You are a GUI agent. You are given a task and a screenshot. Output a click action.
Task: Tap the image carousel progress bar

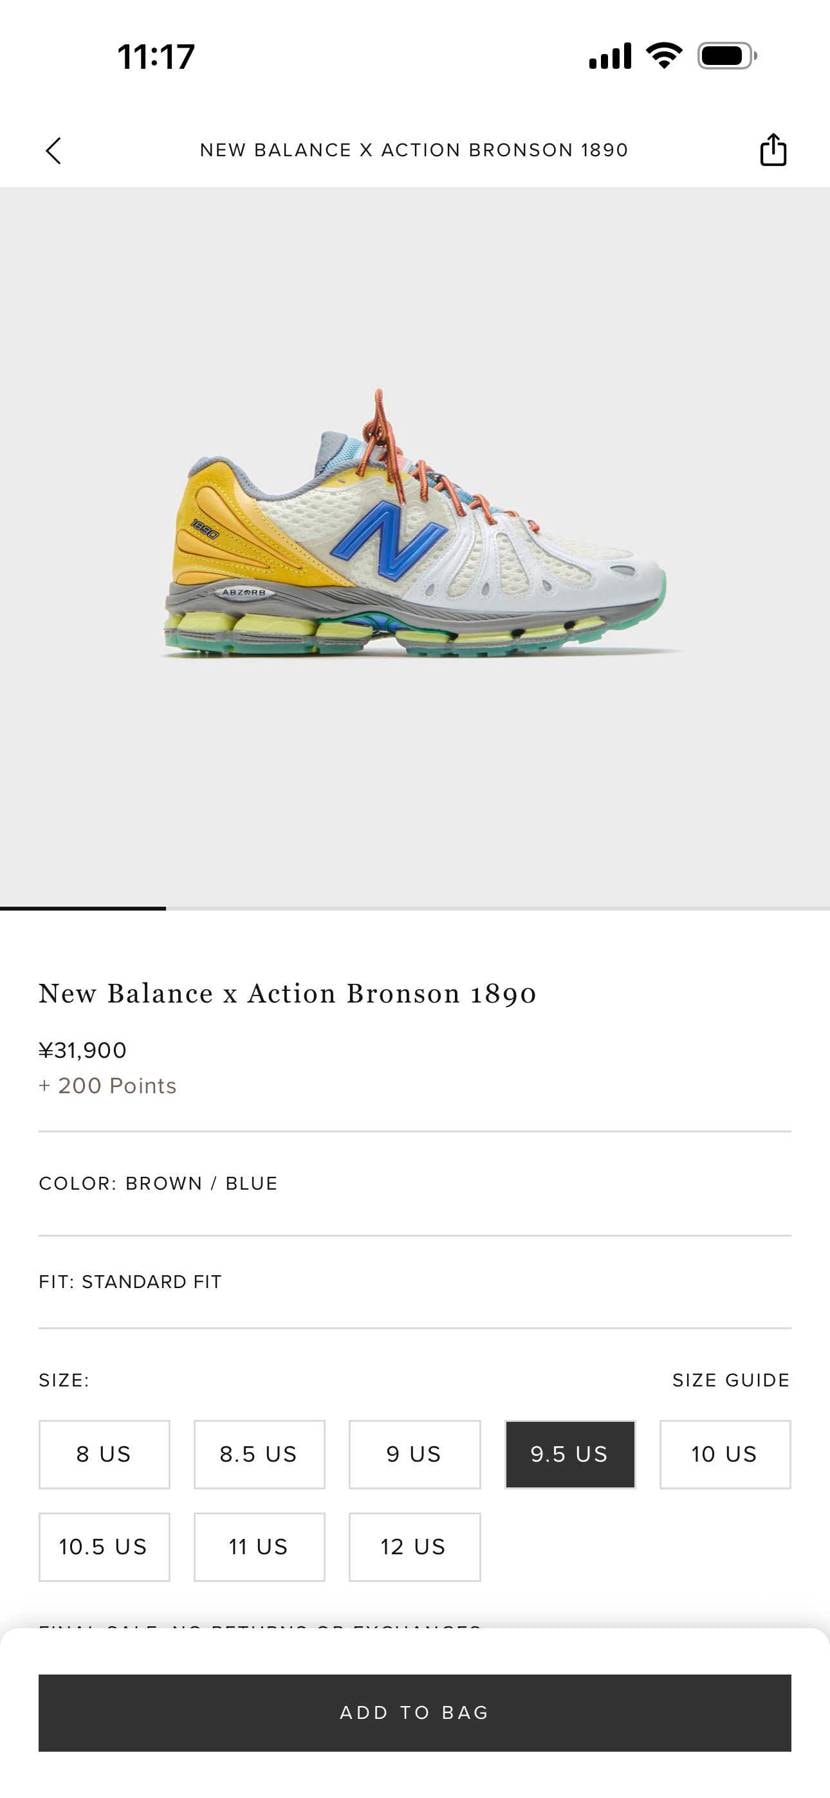tap(415, 908)
